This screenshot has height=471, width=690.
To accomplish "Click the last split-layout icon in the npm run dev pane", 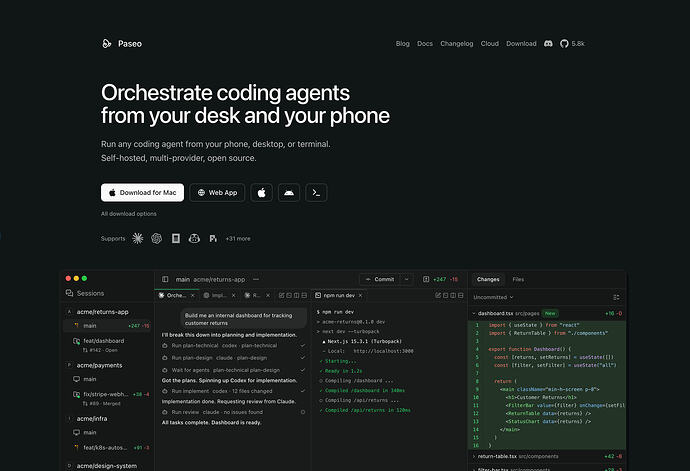I will pyautogui.click(x=461, y=295).
